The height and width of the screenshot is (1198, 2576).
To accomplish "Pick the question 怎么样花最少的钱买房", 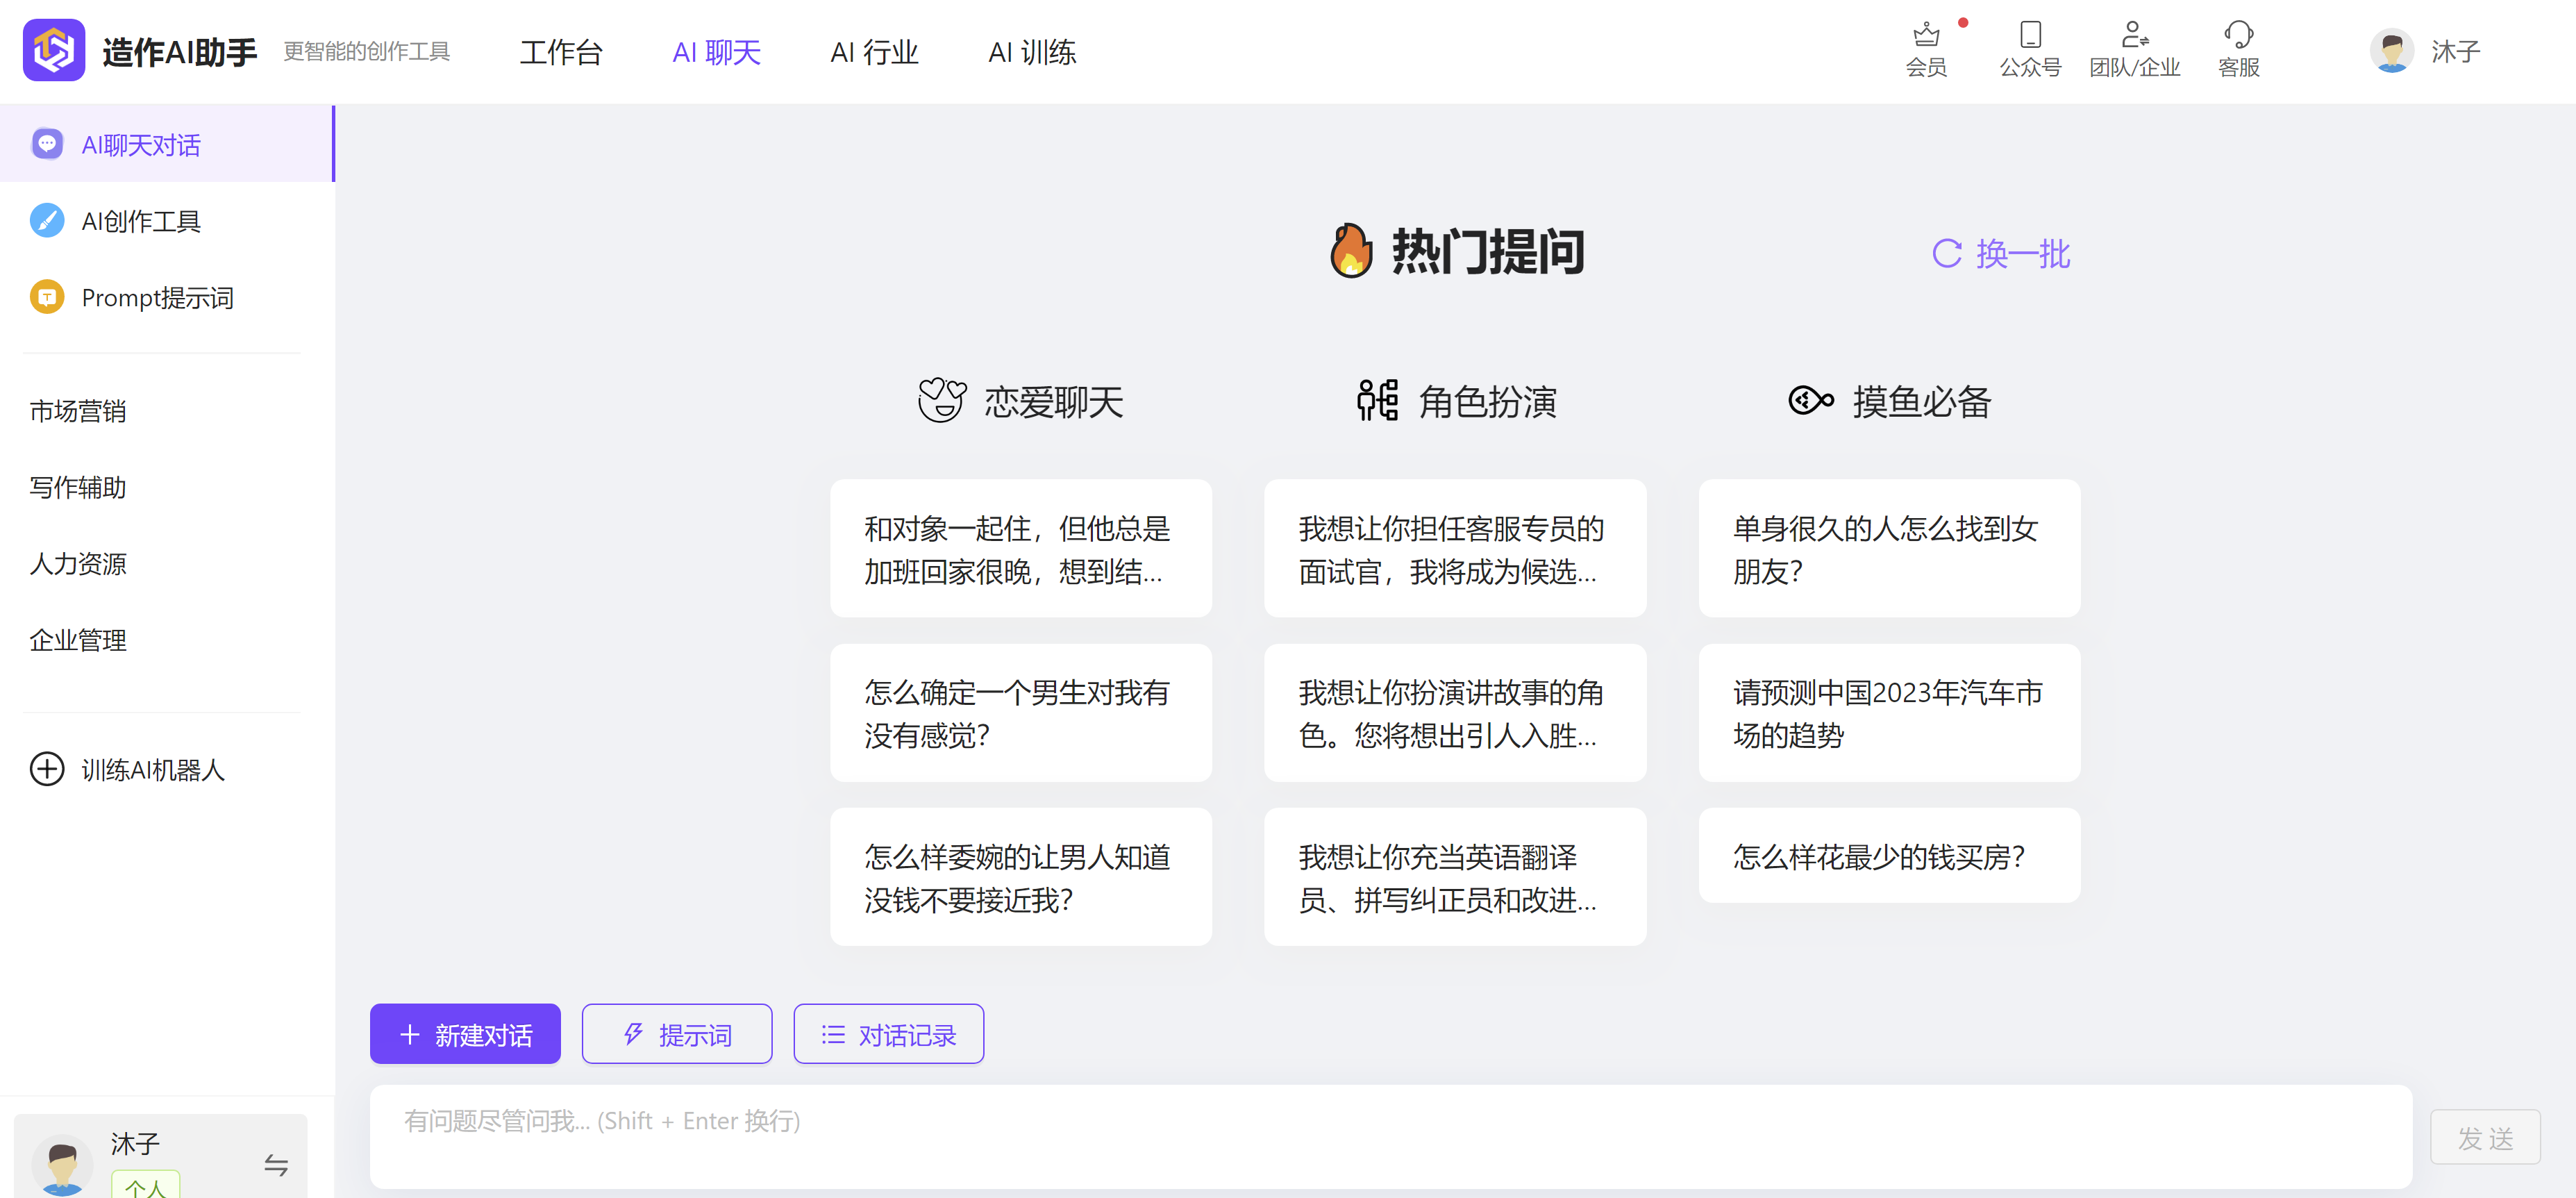I will tap(1889, 856).
